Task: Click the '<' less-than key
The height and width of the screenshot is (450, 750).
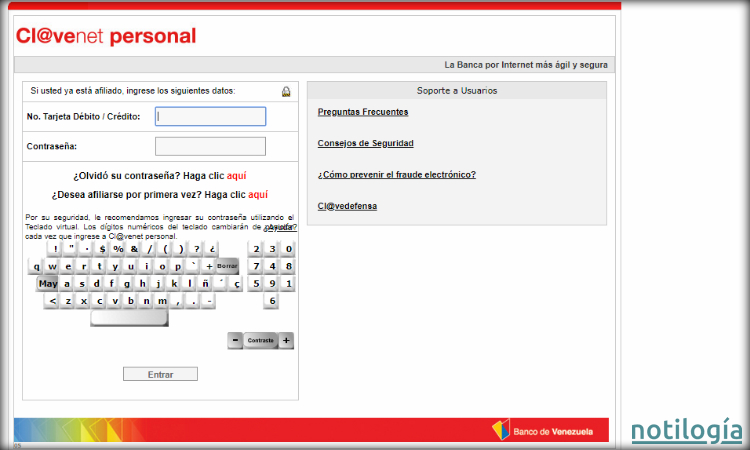Action: pos(52,301)
